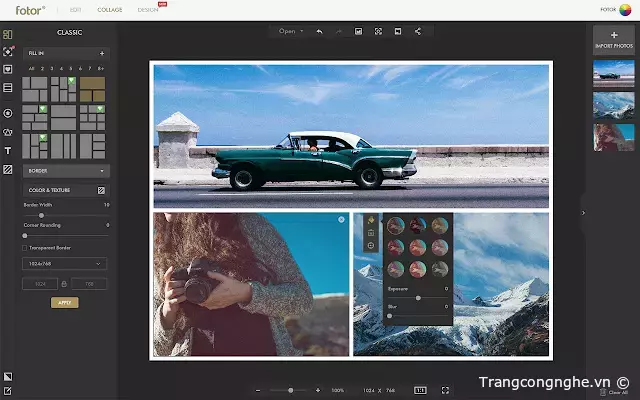This screenshot has height=400, width=640.
Task: Toggle the aspect ratio lock icon
Action: pos(64,284)
